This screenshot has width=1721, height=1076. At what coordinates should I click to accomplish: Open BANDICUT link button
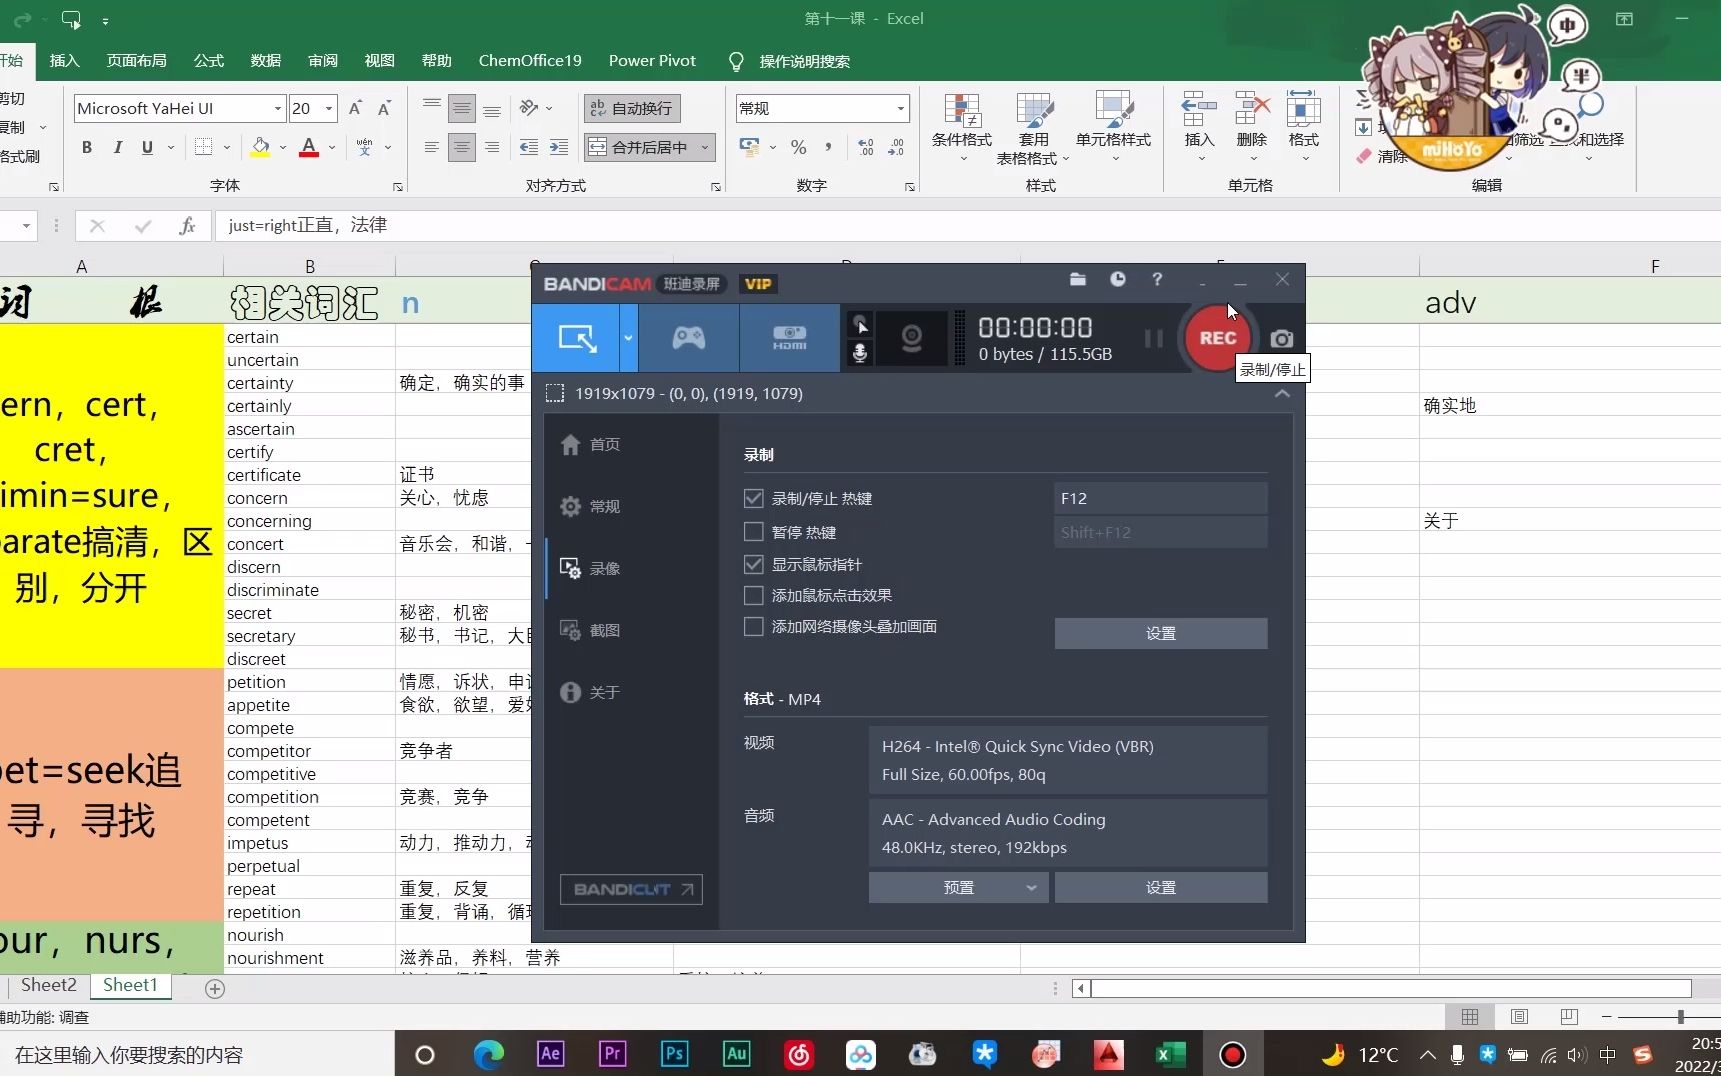[x=631, y=889]
